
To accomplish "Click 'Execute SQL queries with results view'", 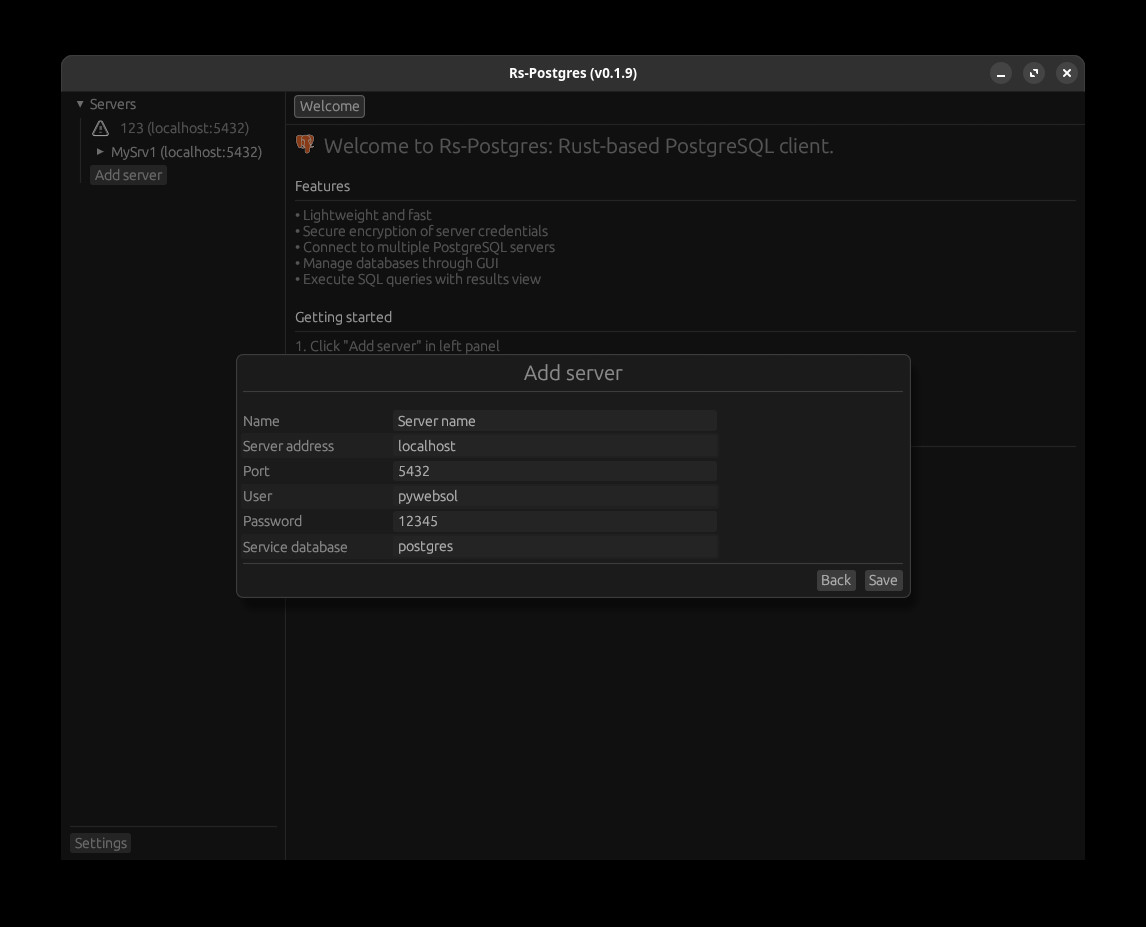I will [x=422, y=279].
